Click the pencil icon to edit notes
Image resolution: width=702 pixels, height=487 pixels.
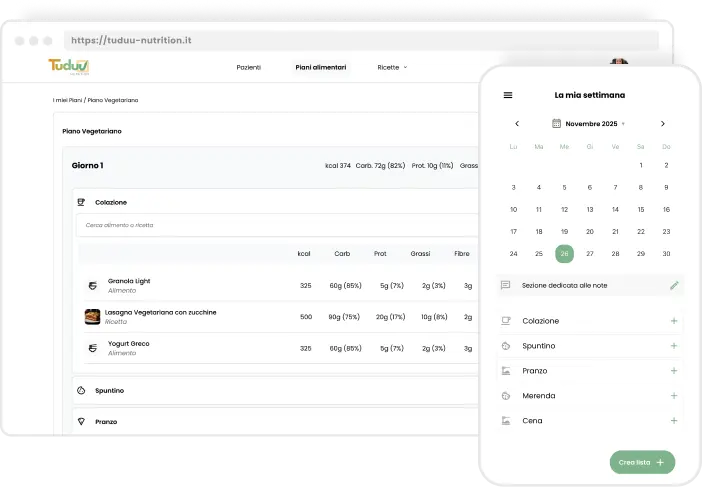[674, 285]
